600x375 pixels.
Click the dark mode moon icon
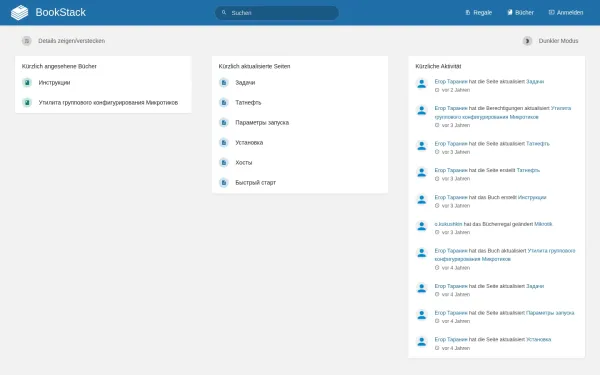527,41
